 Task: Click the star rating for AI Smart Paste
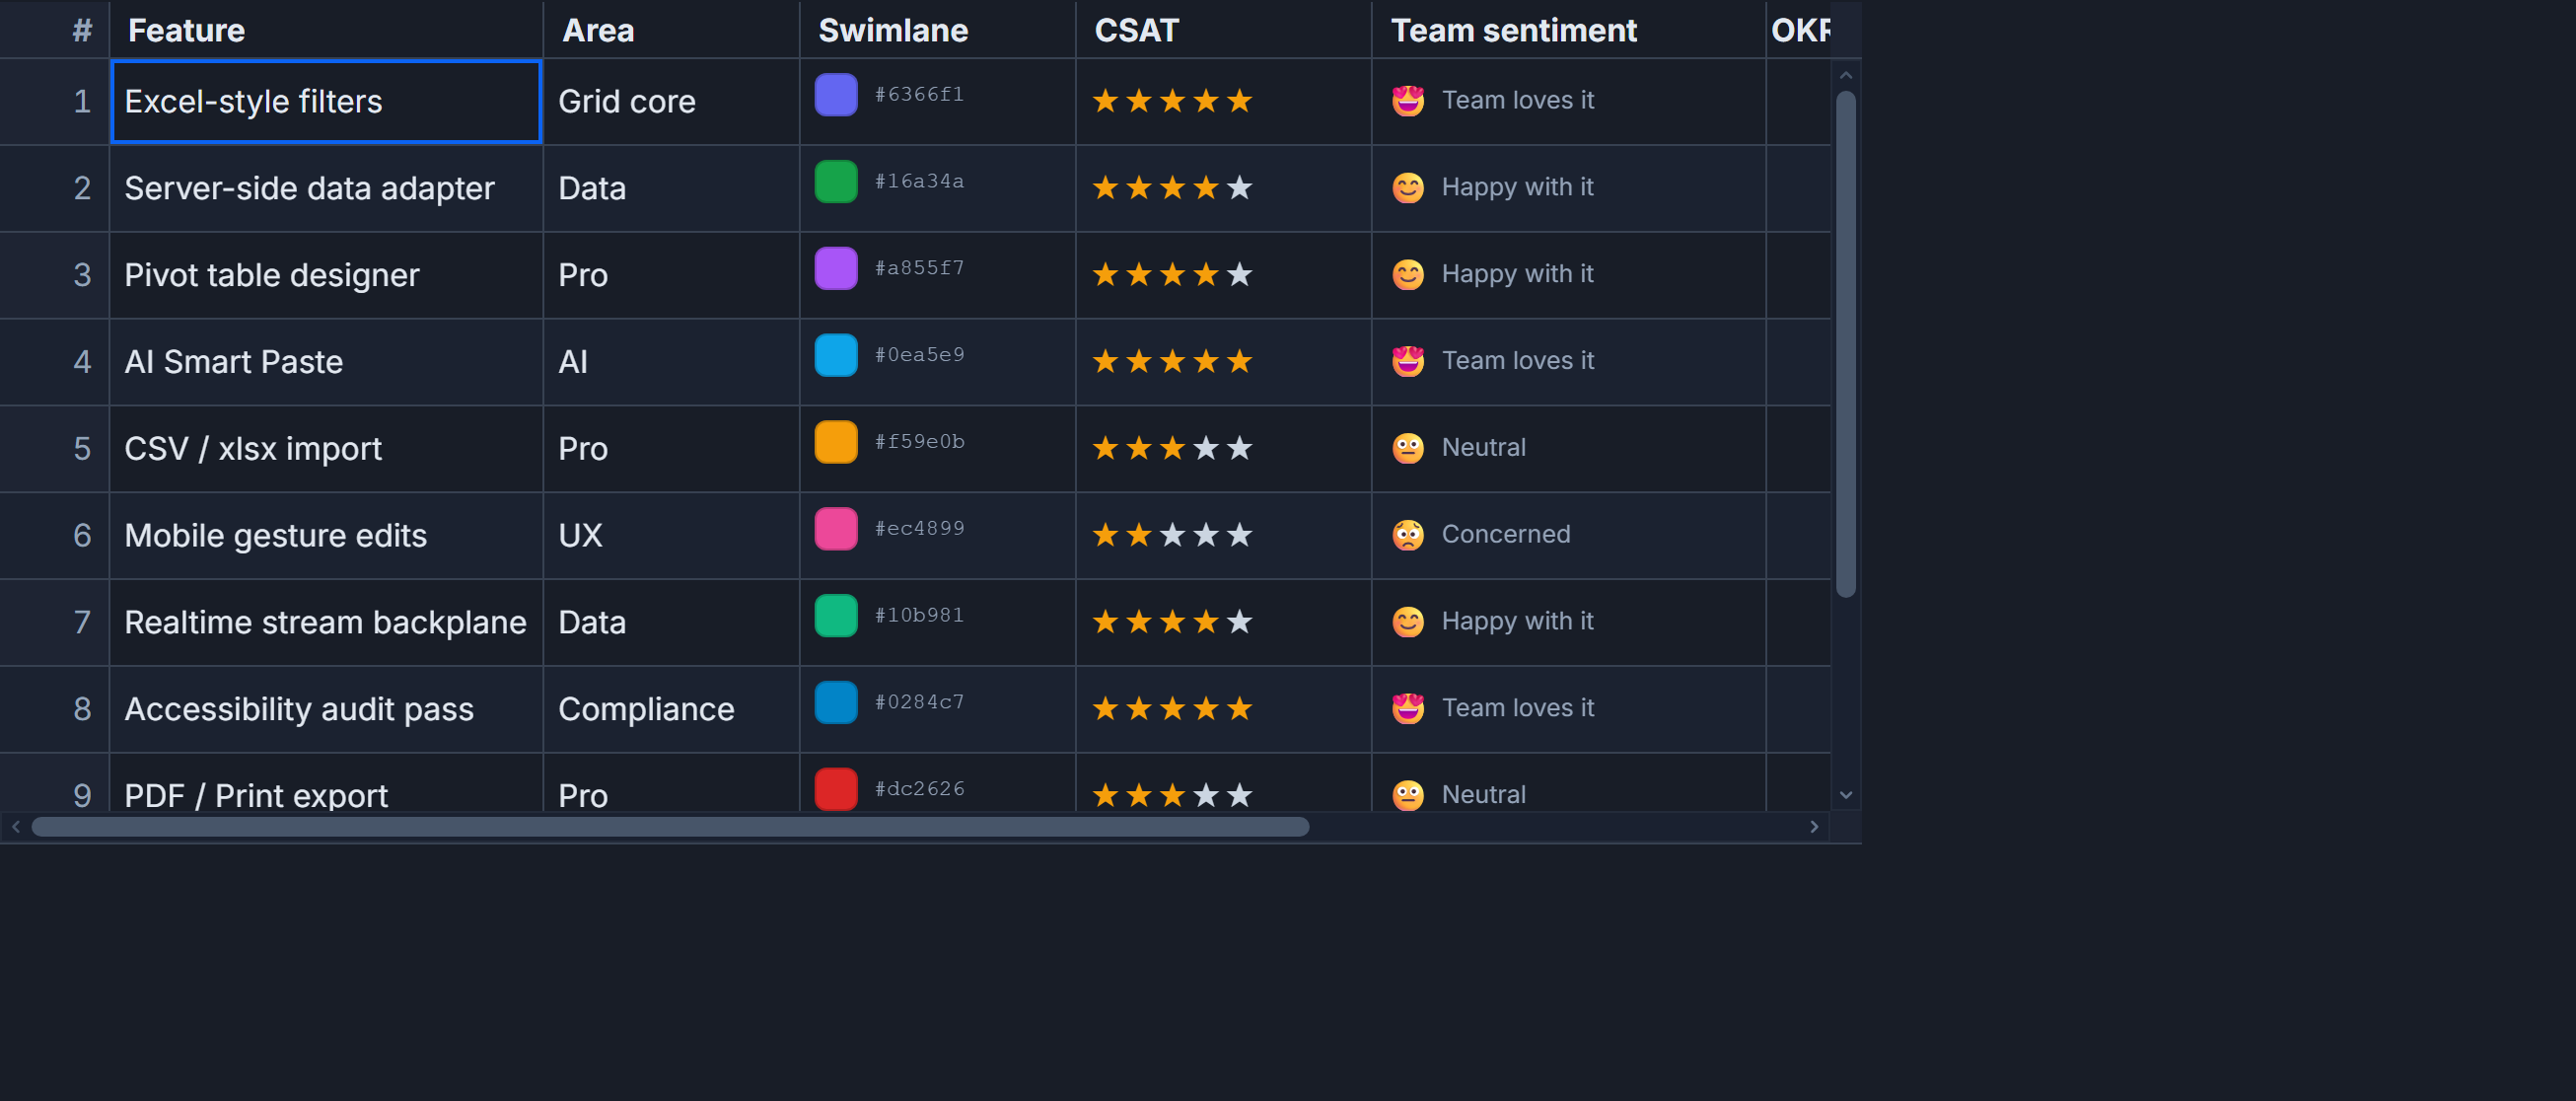click(x=1172, y=361)
